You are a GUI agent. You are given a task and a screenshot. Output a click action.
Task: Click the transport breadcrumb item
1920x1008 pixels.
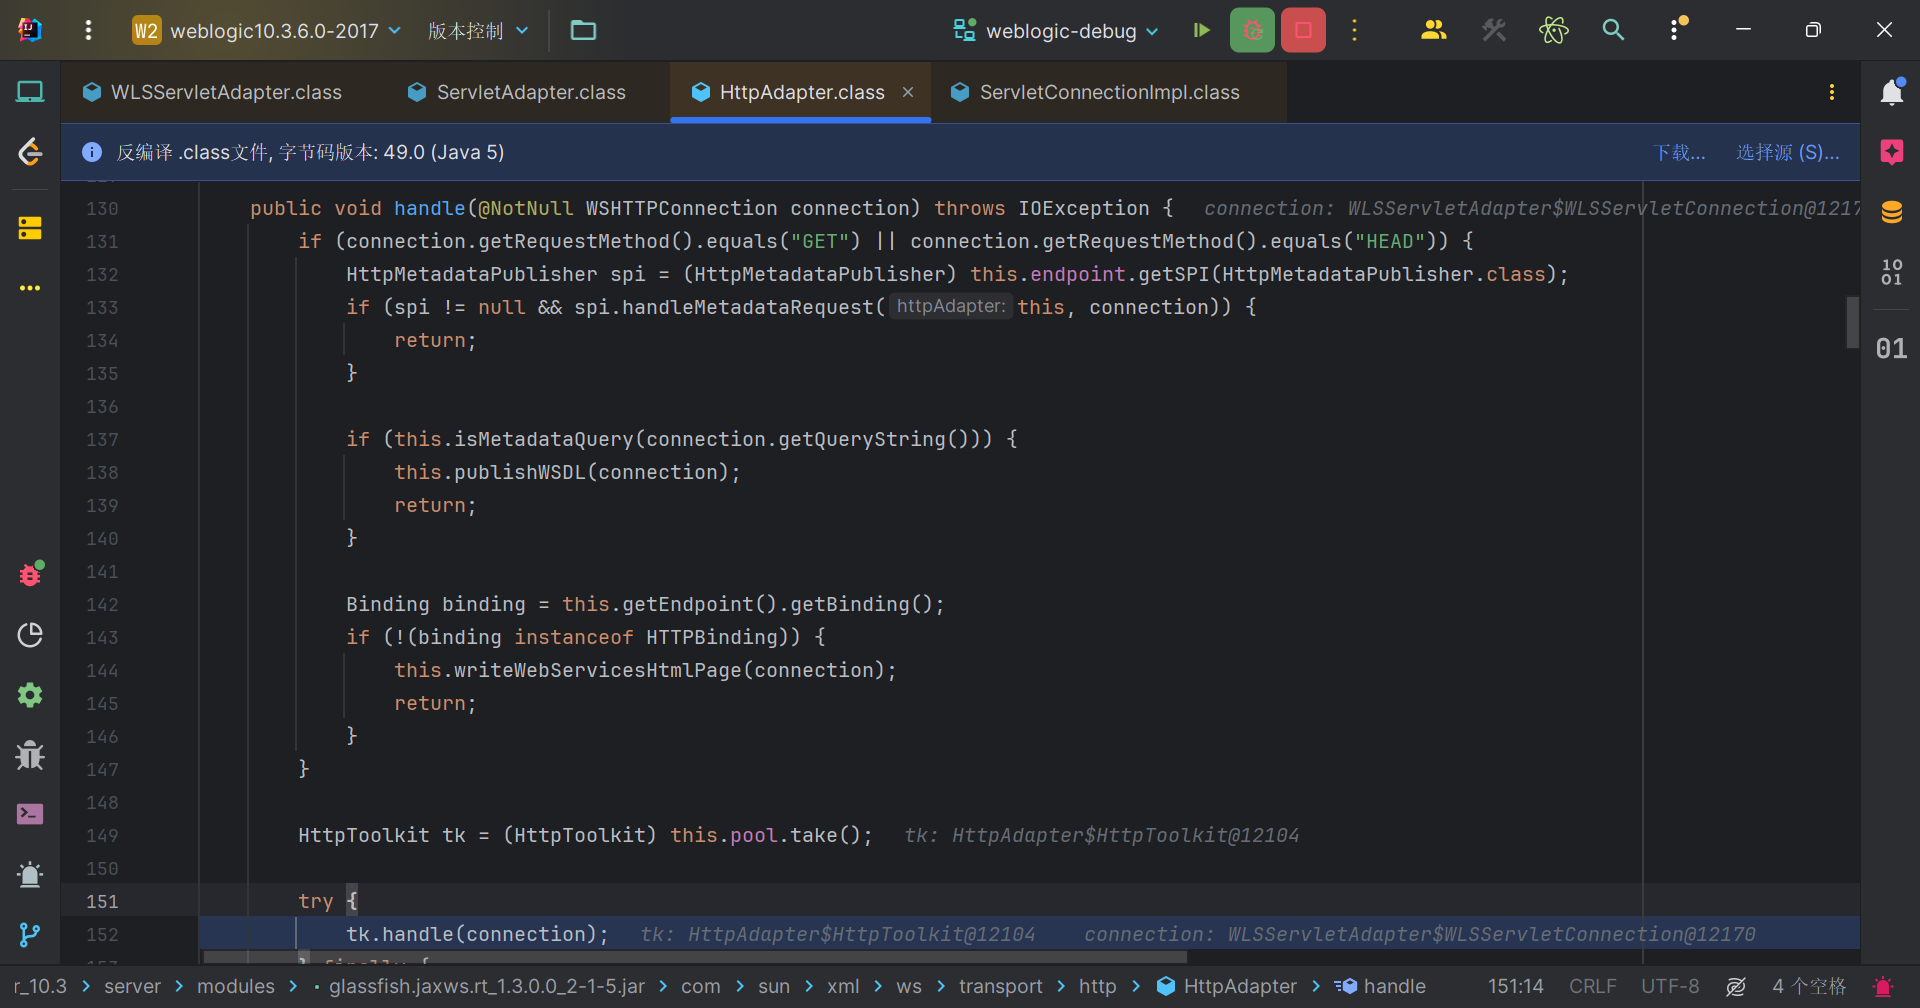1000,986
